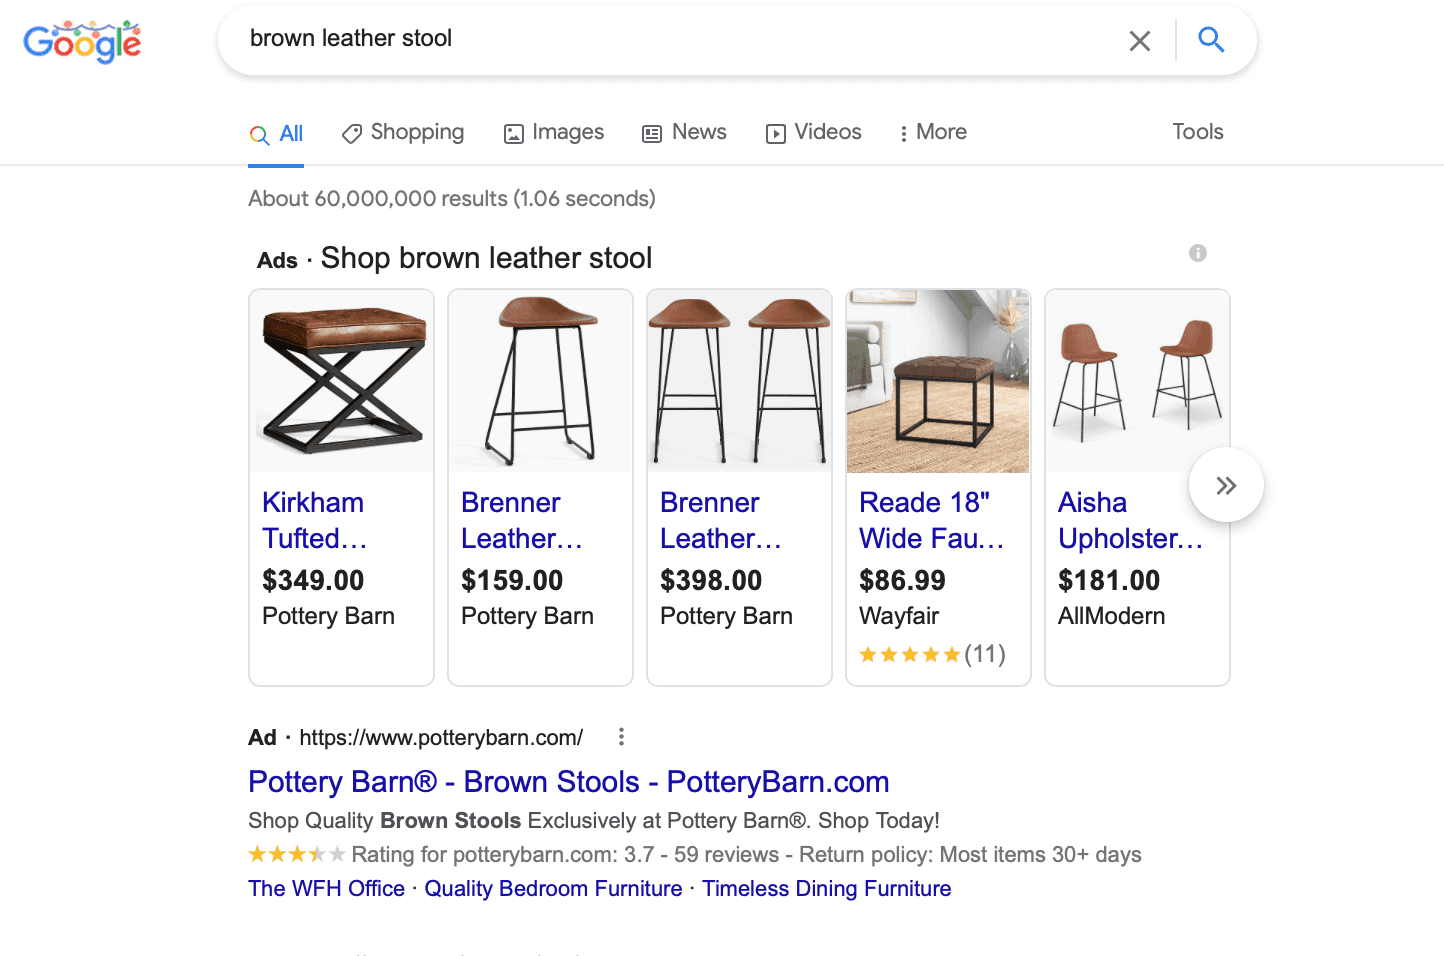Viewport: 1444px width, 956px height.
Task: Open the Reade 18" Wide Wayfair product image
Action: tap(938, 381)
